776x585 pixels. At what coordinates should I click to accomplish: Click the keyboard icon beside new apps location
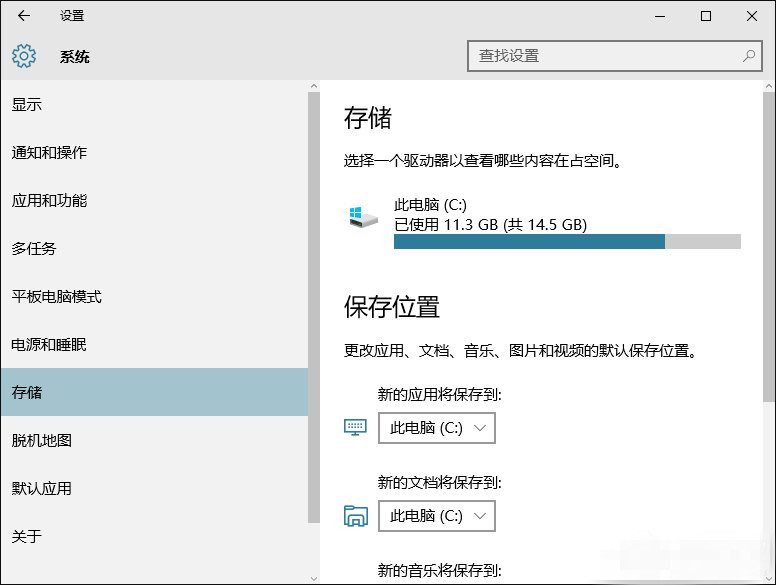(355, 428)
